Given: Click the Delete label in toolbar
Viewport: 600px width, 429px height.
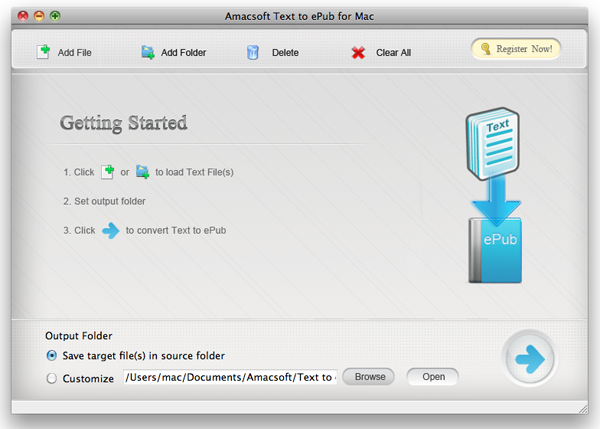Looking at the screenshot, I should tap(285, 52).
